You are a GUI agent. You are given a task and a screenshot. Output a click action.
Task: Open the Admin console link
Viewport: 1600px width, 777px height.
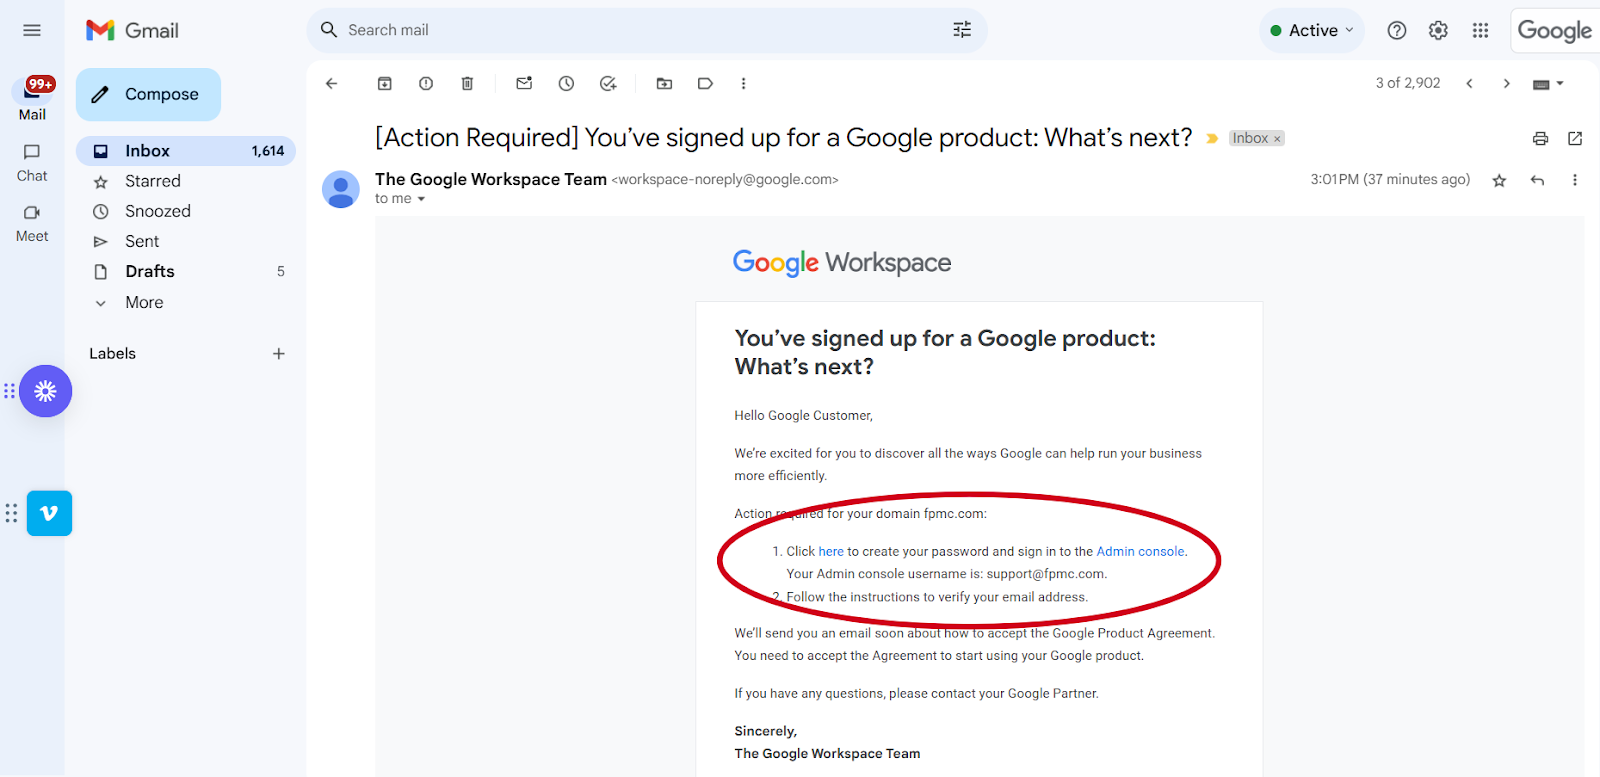click(x=1140, y=552)
